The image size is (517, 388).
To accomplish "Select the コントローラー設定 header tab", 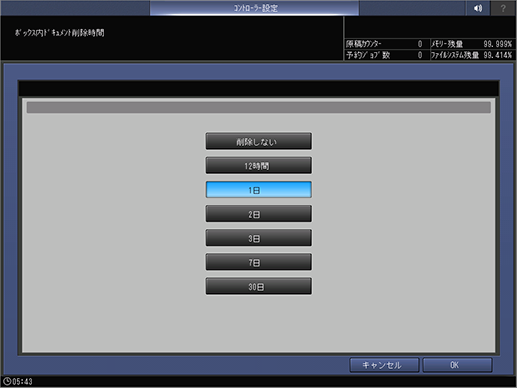I will tap(254, 8).
